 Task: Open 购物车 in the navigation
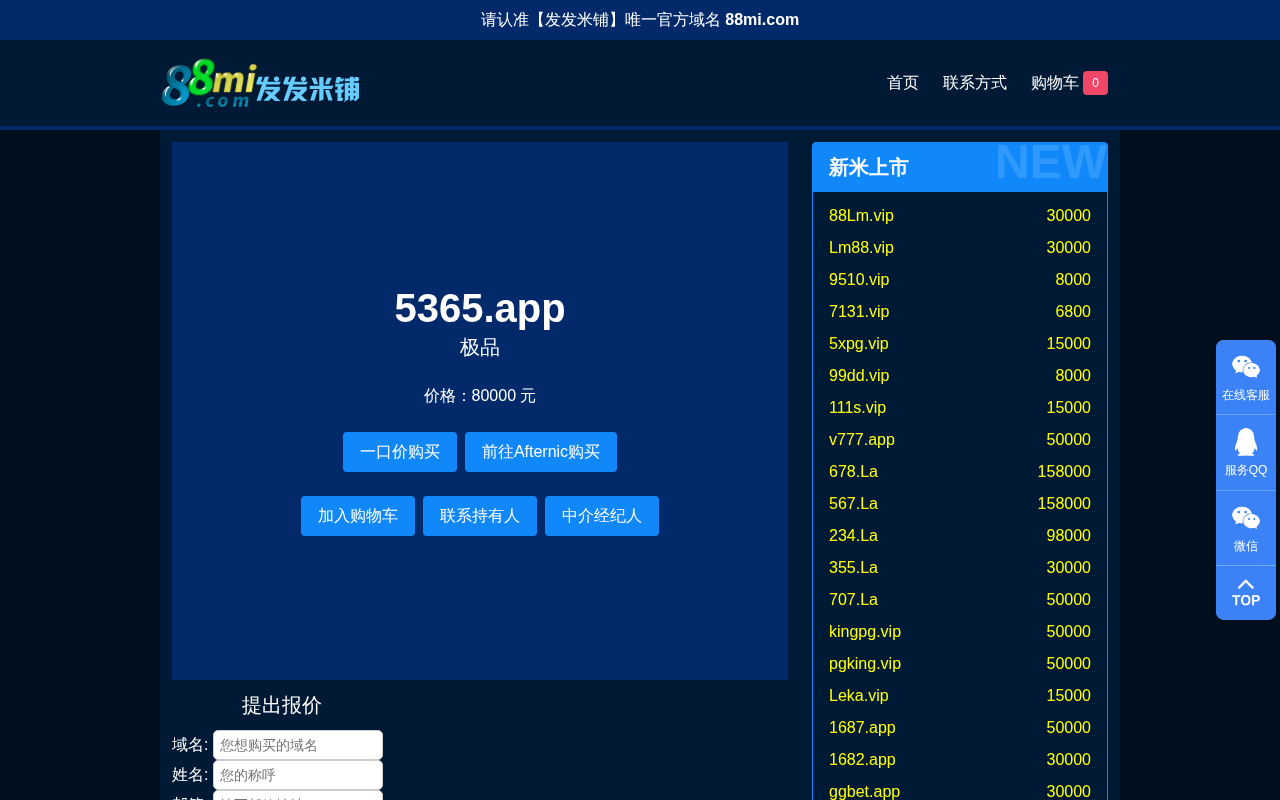click(x=1055, y=83)
